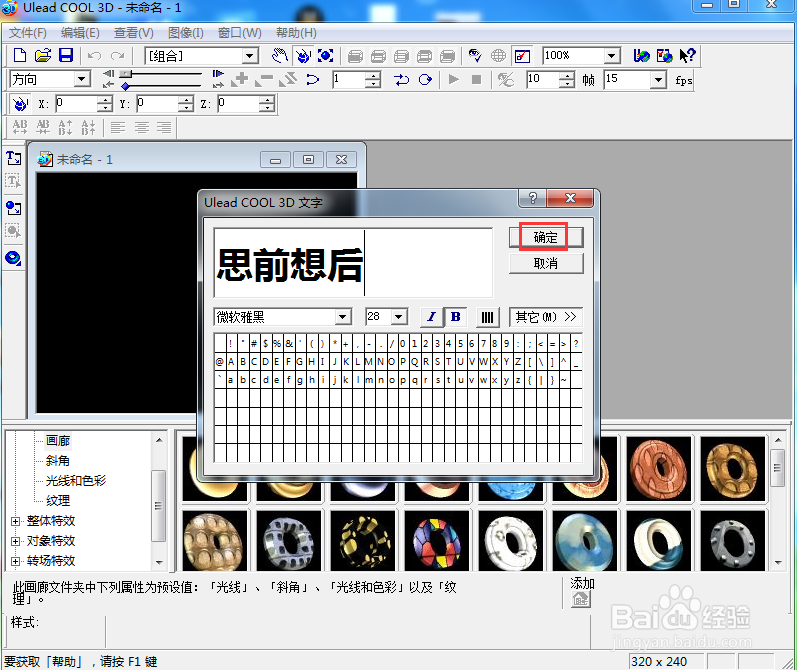Screen dimensions: 797x670
Task: Click the Play animation button
Action: (453, 80)
